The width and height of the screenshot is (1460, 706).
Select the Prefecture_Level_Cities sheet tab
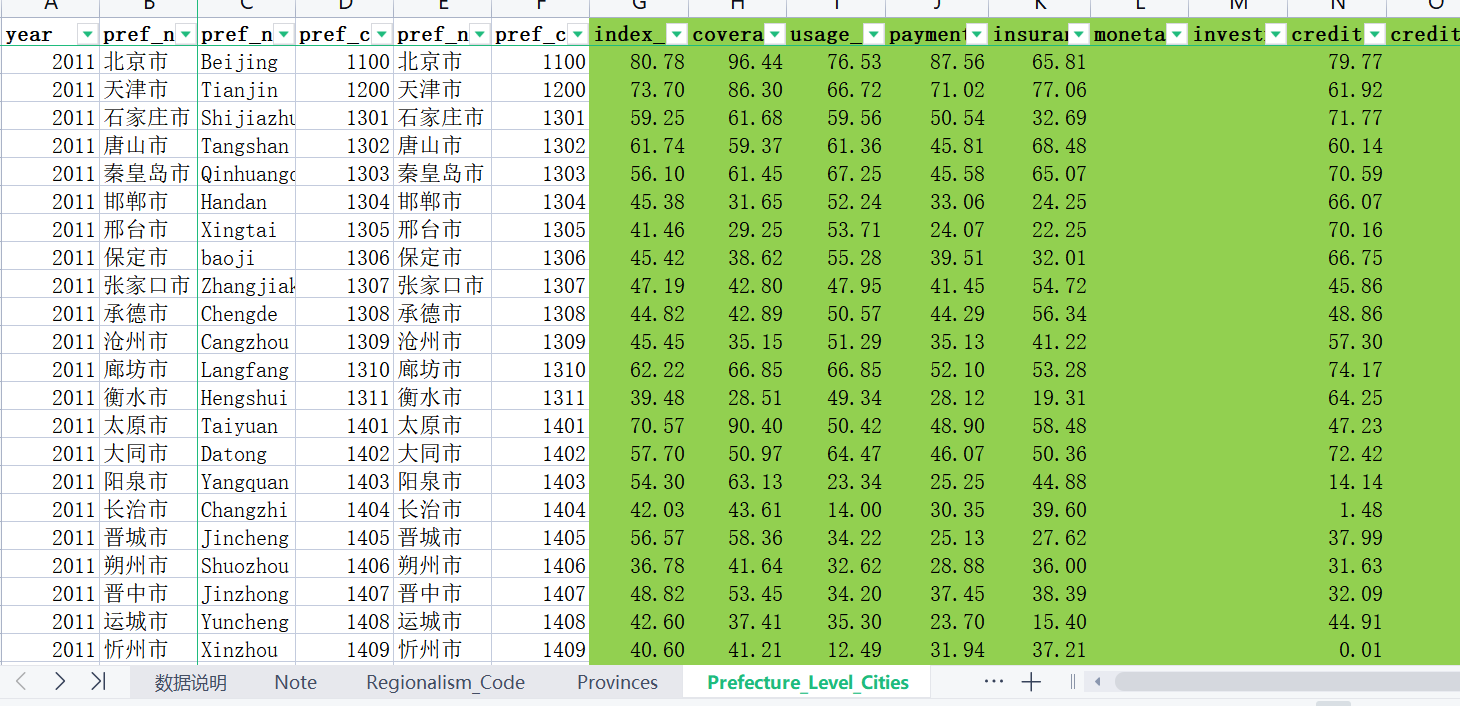point(808,683)
